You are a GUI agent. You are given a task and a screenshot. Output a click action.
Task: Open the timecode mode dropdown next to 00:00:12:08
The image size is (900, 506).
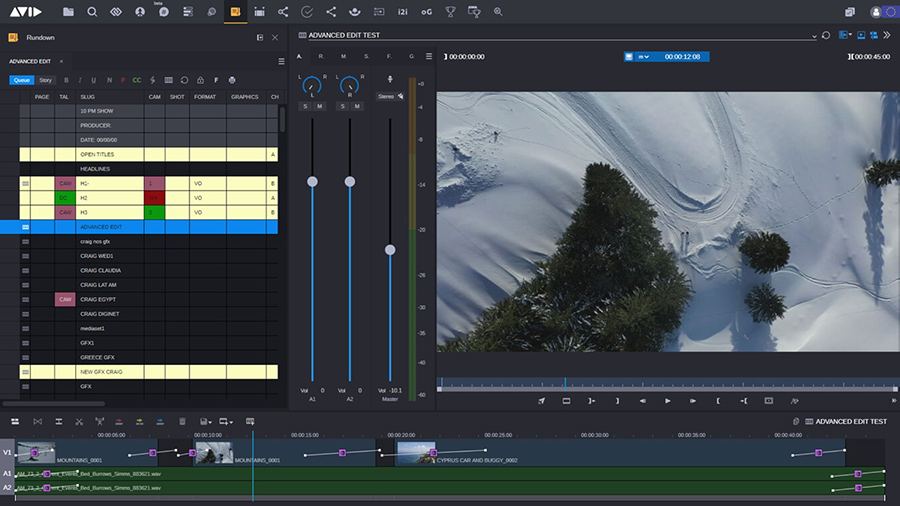643,57
